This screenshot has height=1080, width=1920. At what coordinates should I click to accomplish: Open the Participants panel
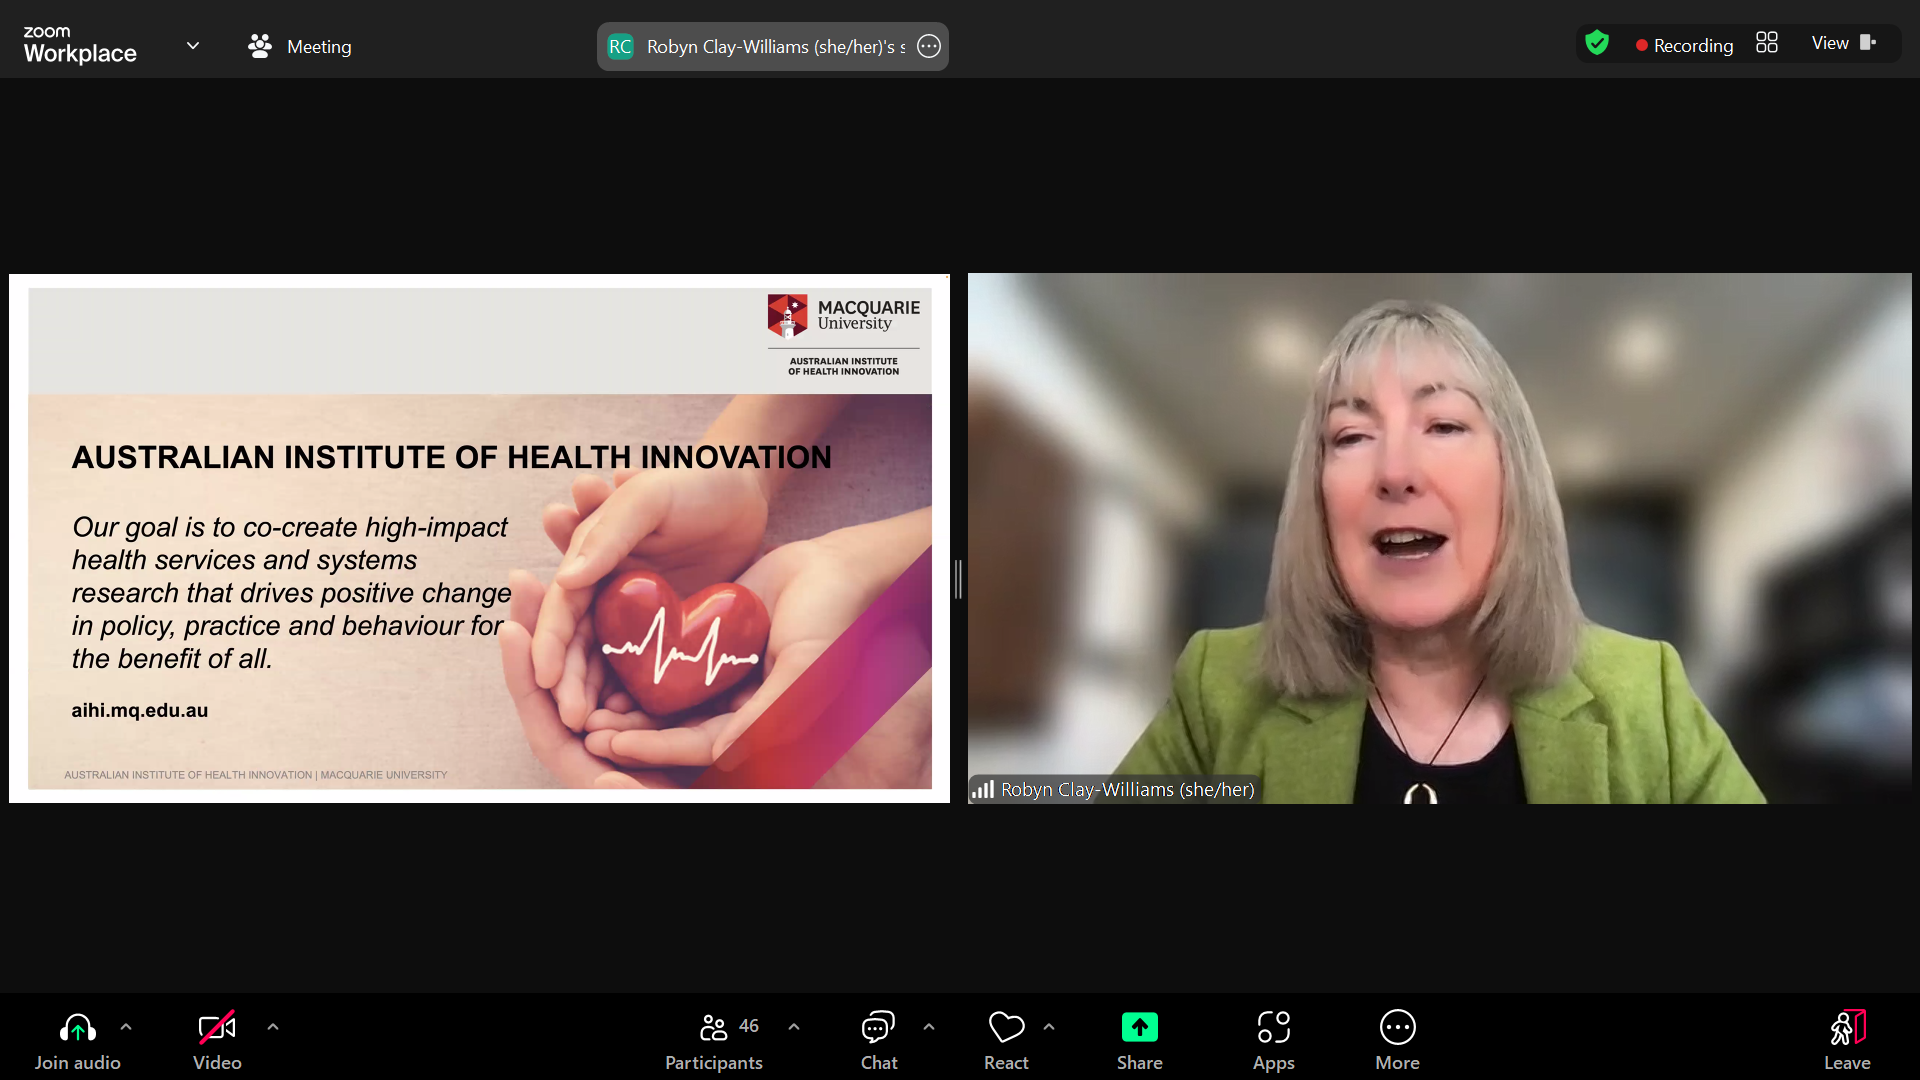coord(714,1041)
